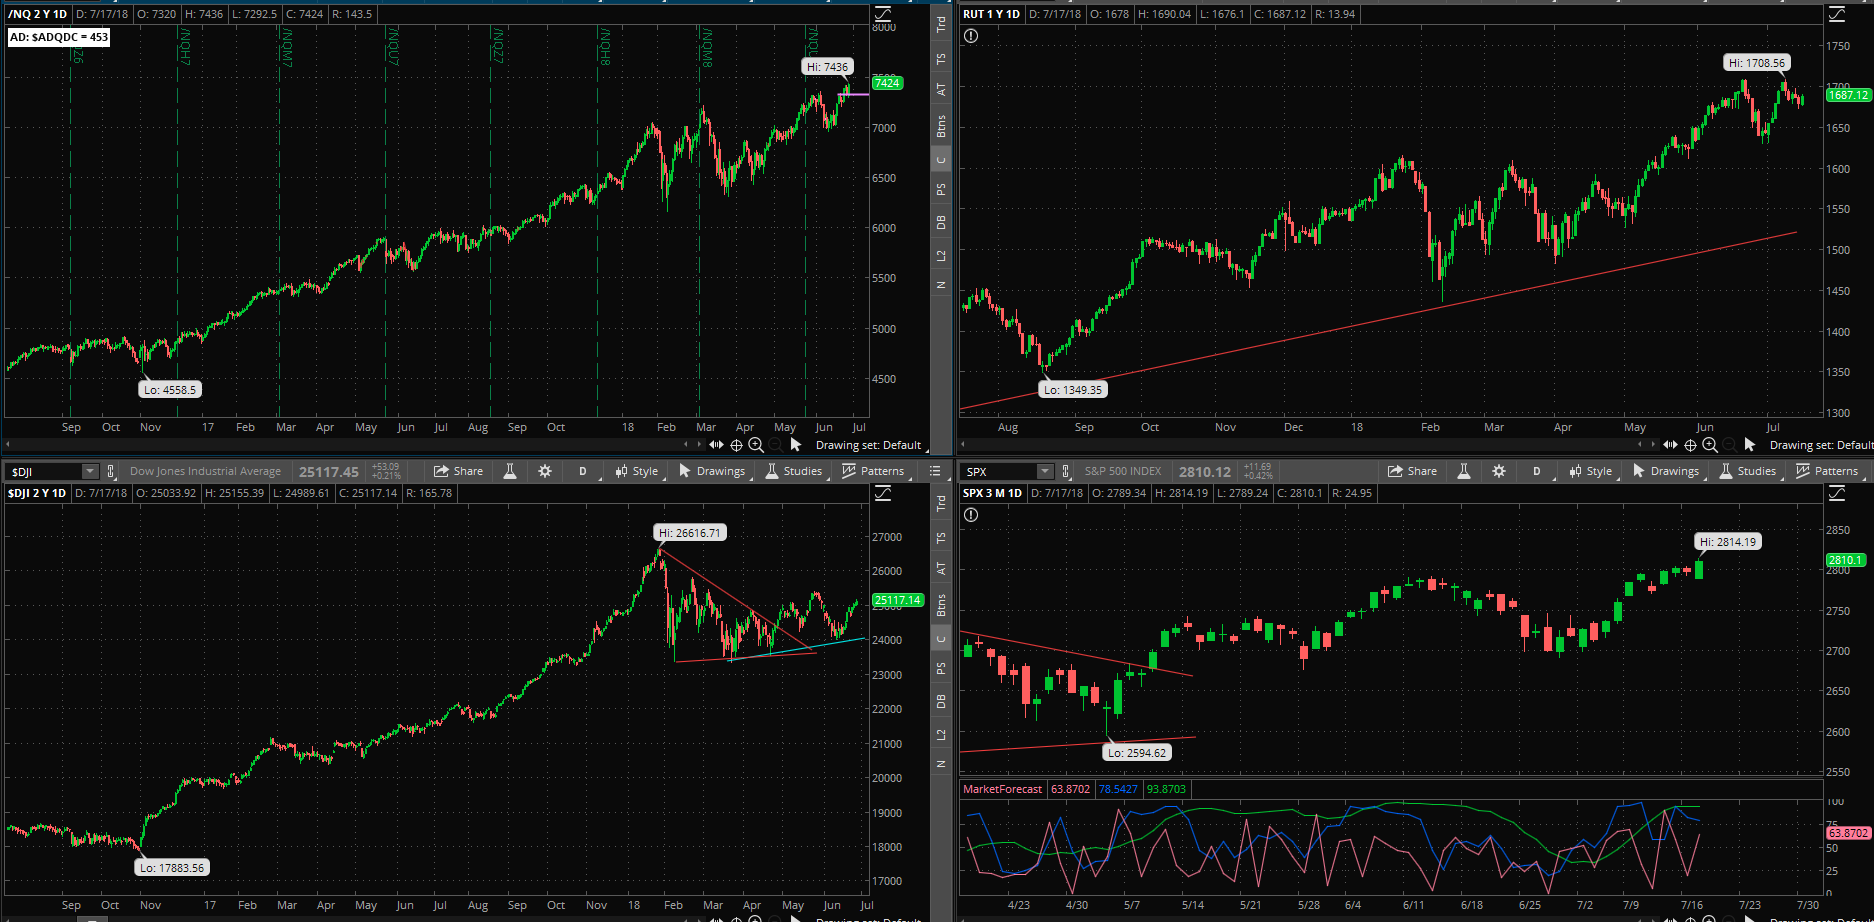Click the symbol link icon beside $DJI
The image size is (1874, 922).
111,471
